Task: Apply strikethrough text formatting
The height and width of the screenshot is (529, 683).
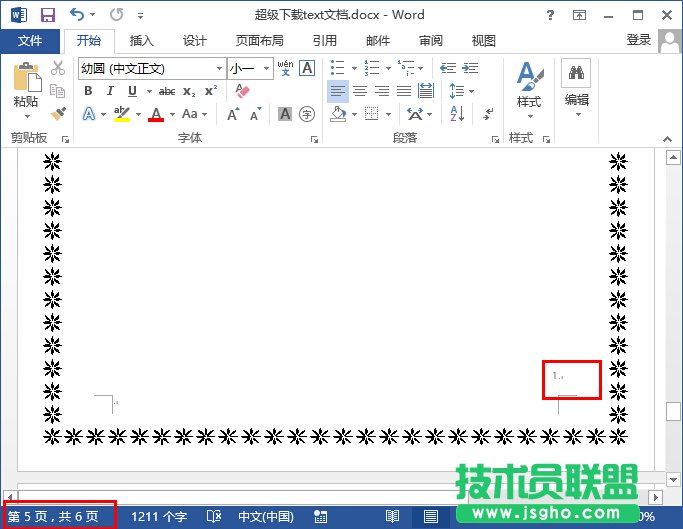Action: 167,91
